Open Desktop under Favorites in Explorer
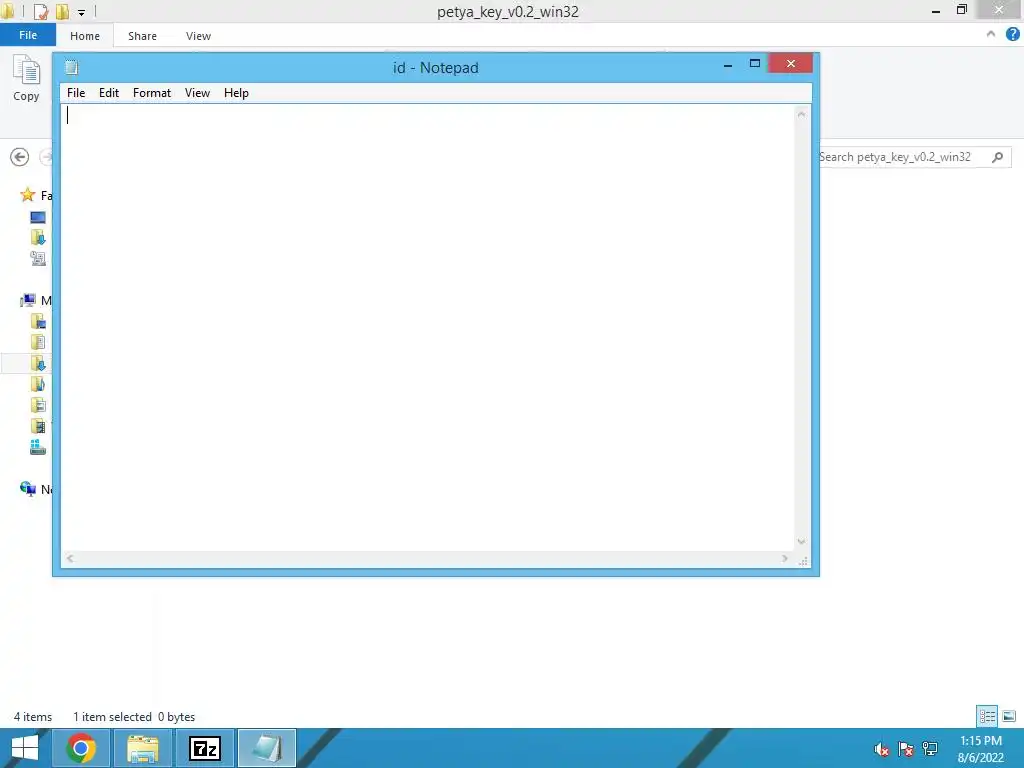This screenshot has height=768, width=1024. click(x=38, y=217)
